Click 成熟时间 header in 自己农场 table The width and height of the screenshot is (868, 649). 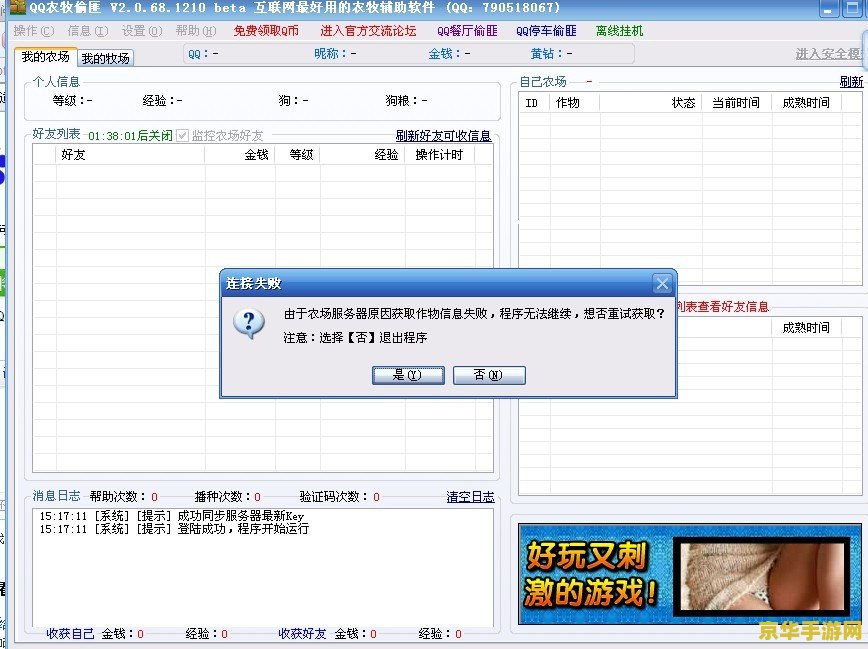807,103
